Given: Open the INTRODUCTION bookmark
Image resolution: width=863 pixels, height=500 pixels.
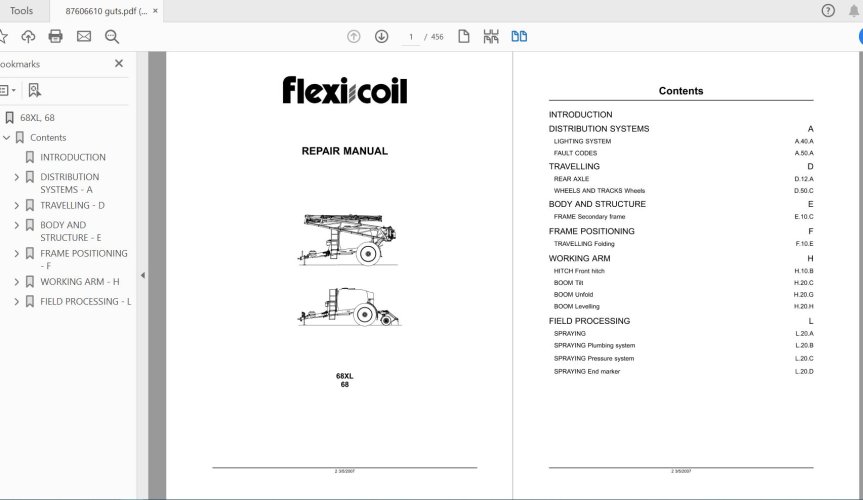Looking at the screenshot, I should click(73, 157).
